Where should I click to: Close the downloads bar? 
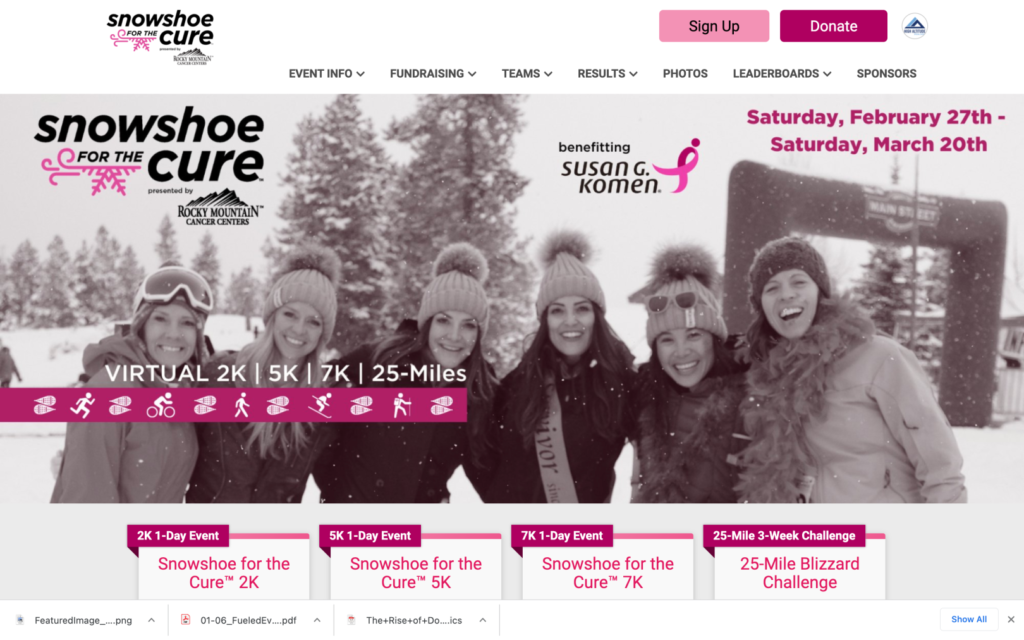click(x=1011, y=619)
